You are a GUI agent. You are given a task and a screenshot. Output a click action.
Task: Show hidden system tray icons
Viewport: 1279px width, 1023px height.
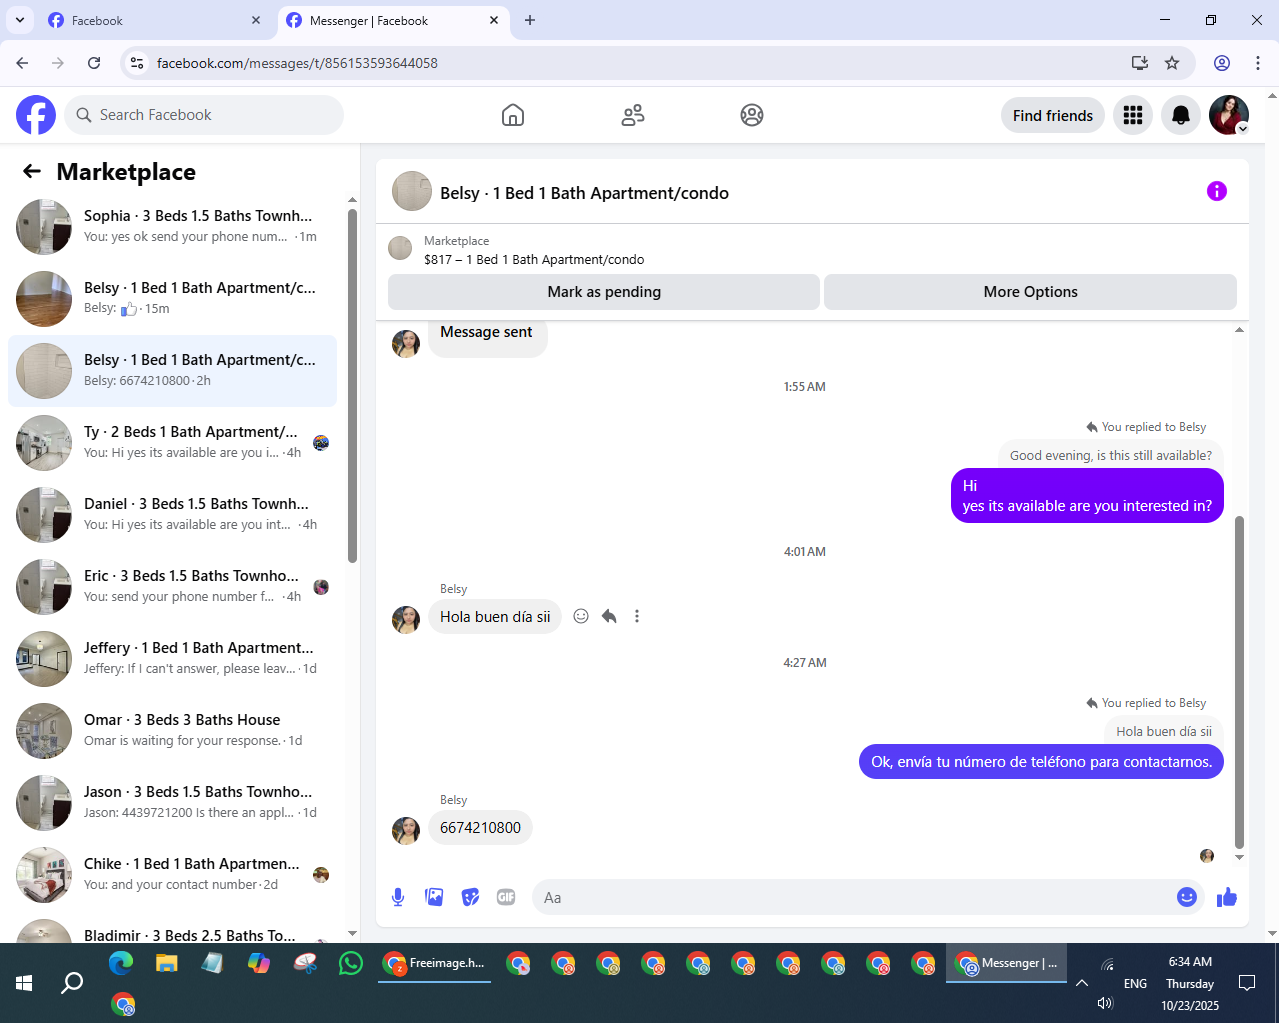click(x=1082, y=983)
